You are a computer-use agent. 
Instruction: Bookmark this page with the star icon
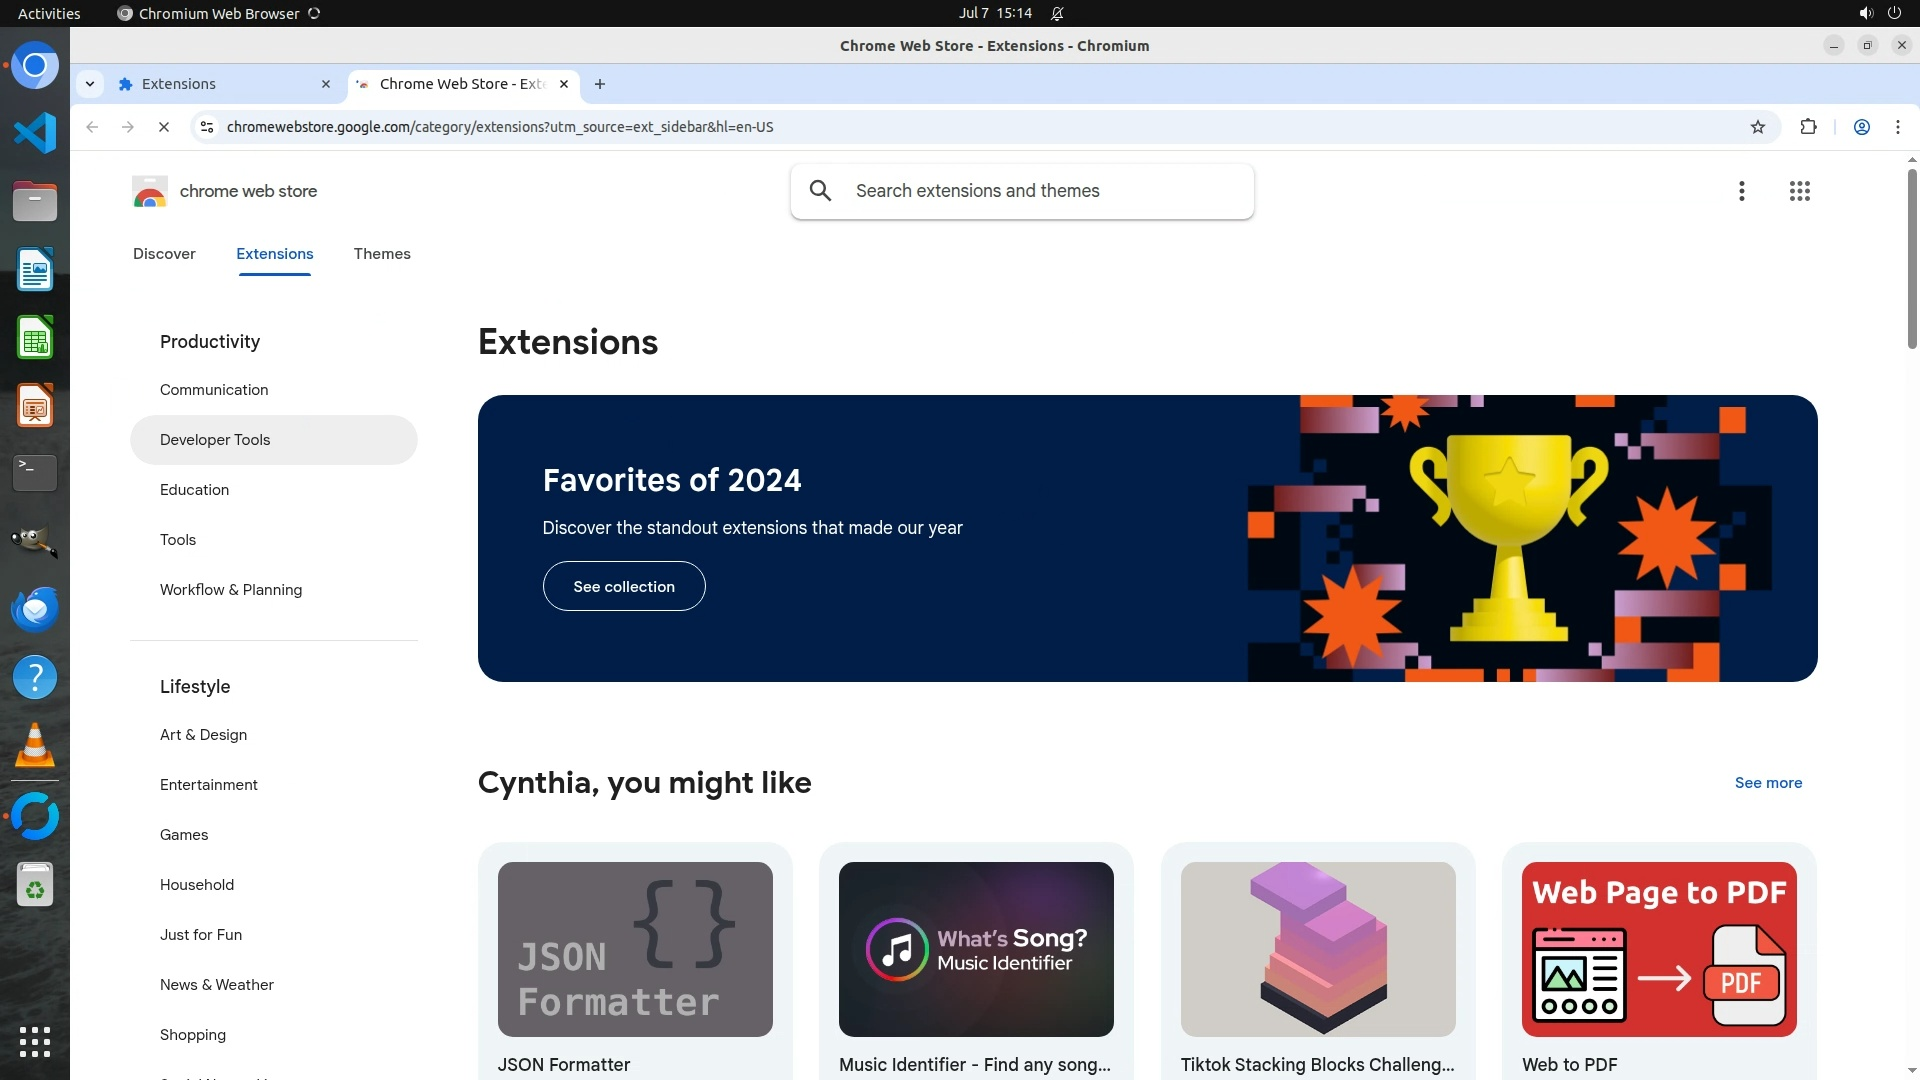[x=1757, y=127]
